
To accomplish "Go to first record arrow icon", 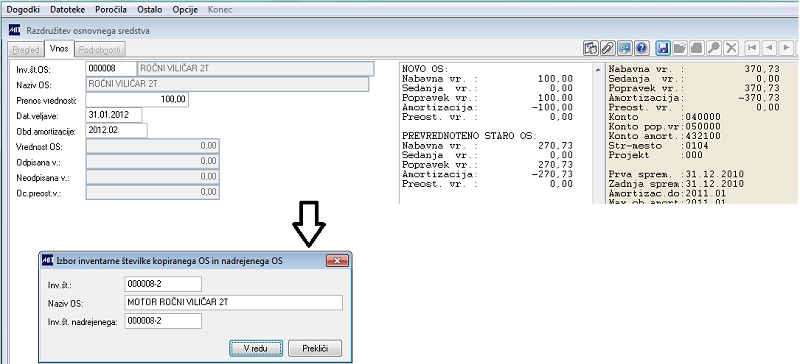I will 752,48.
